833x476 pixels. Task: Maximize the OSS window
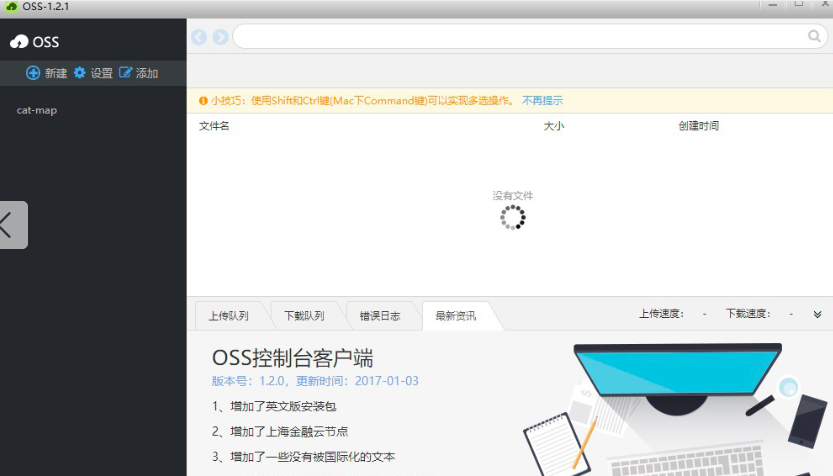coord(798,4)
